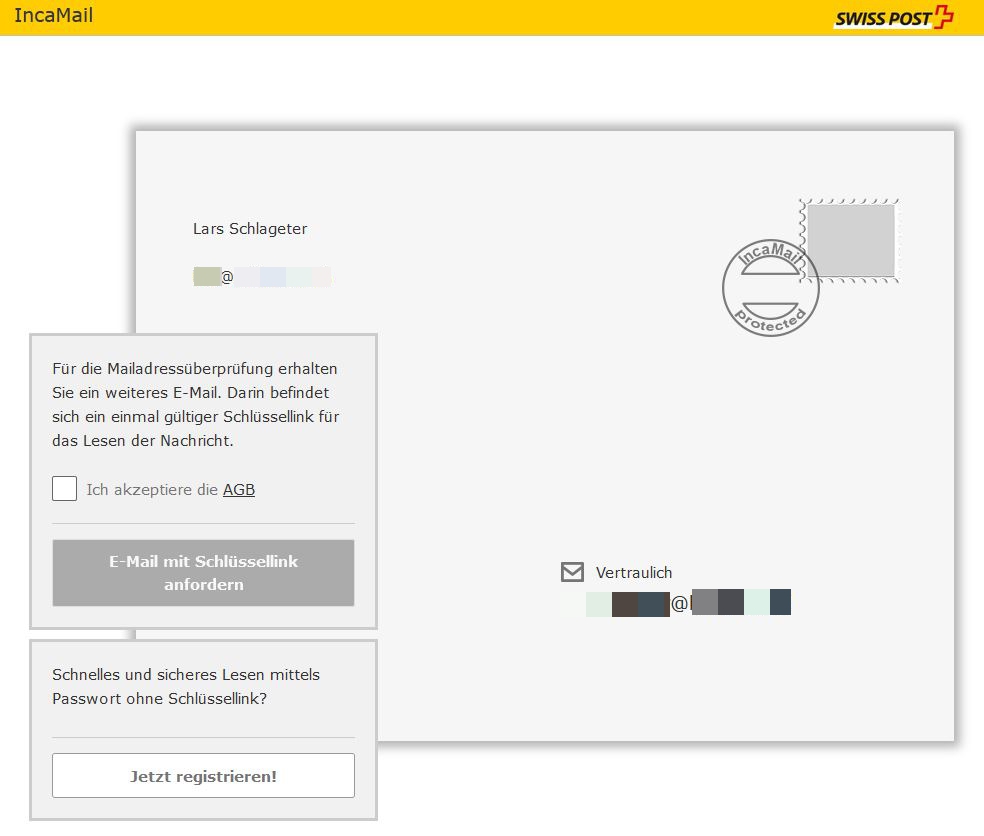The height and width of the screenshot is (836, 984).
Task: Click the IncaMail protected postmark stamp
Action: [769, 287]
